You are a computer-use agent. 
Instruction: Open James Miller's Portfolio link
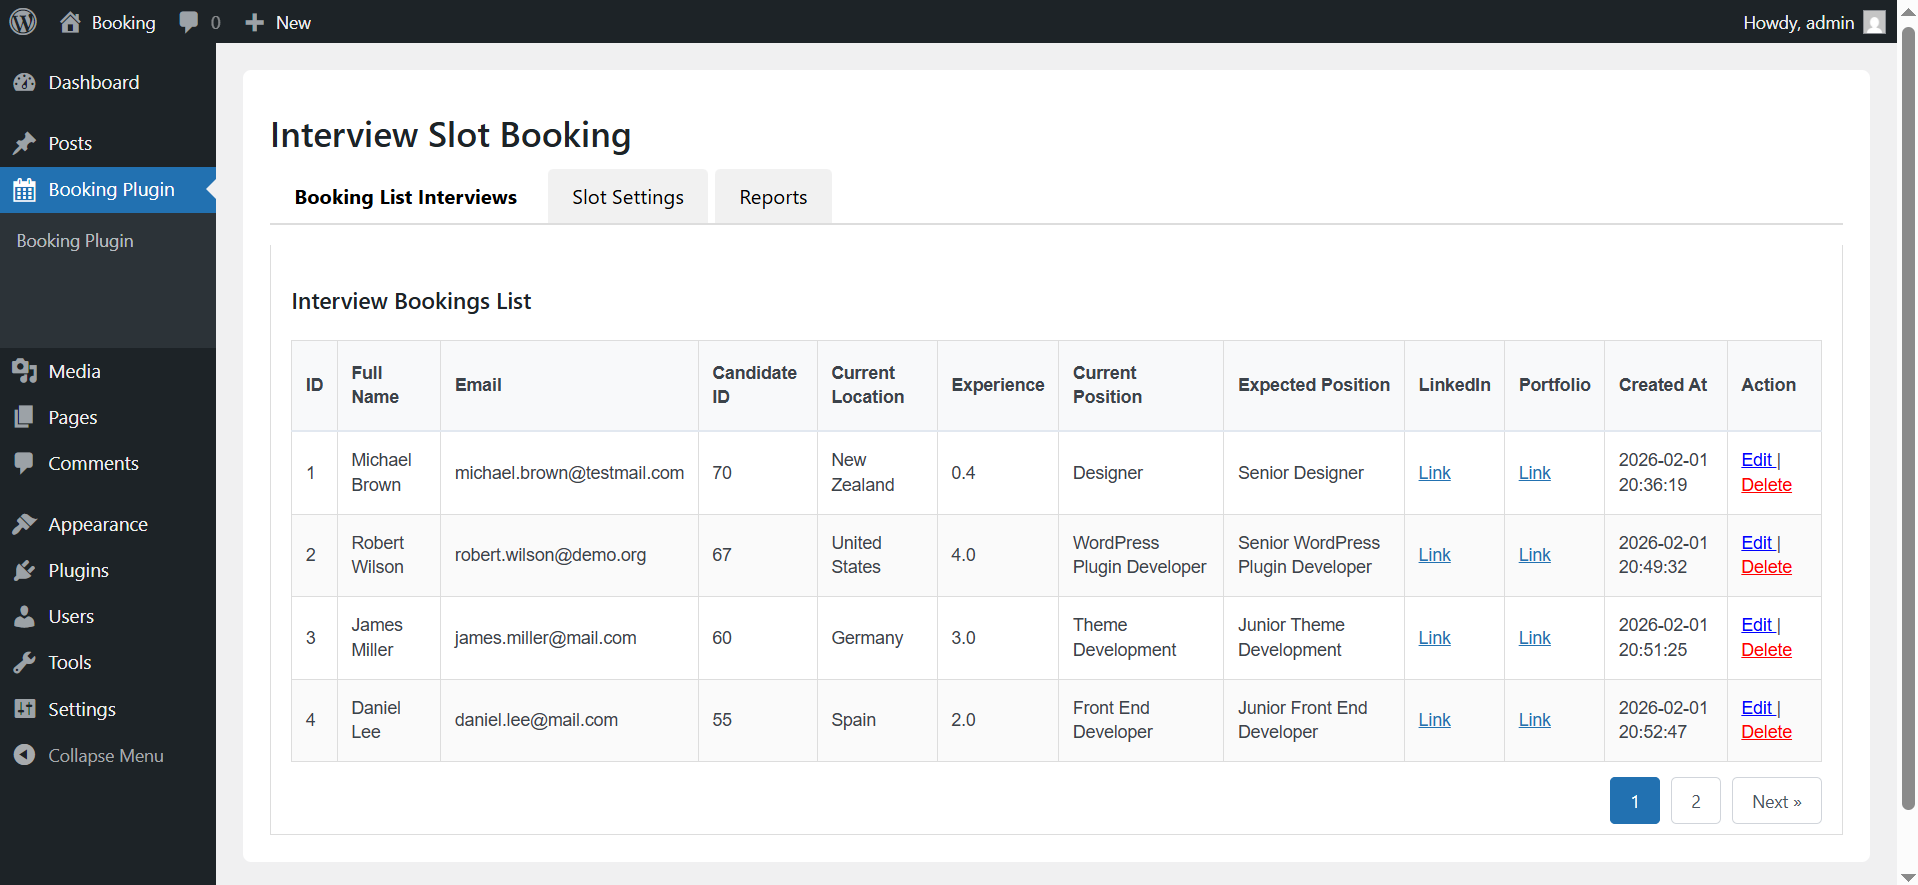click(1534, 638)
